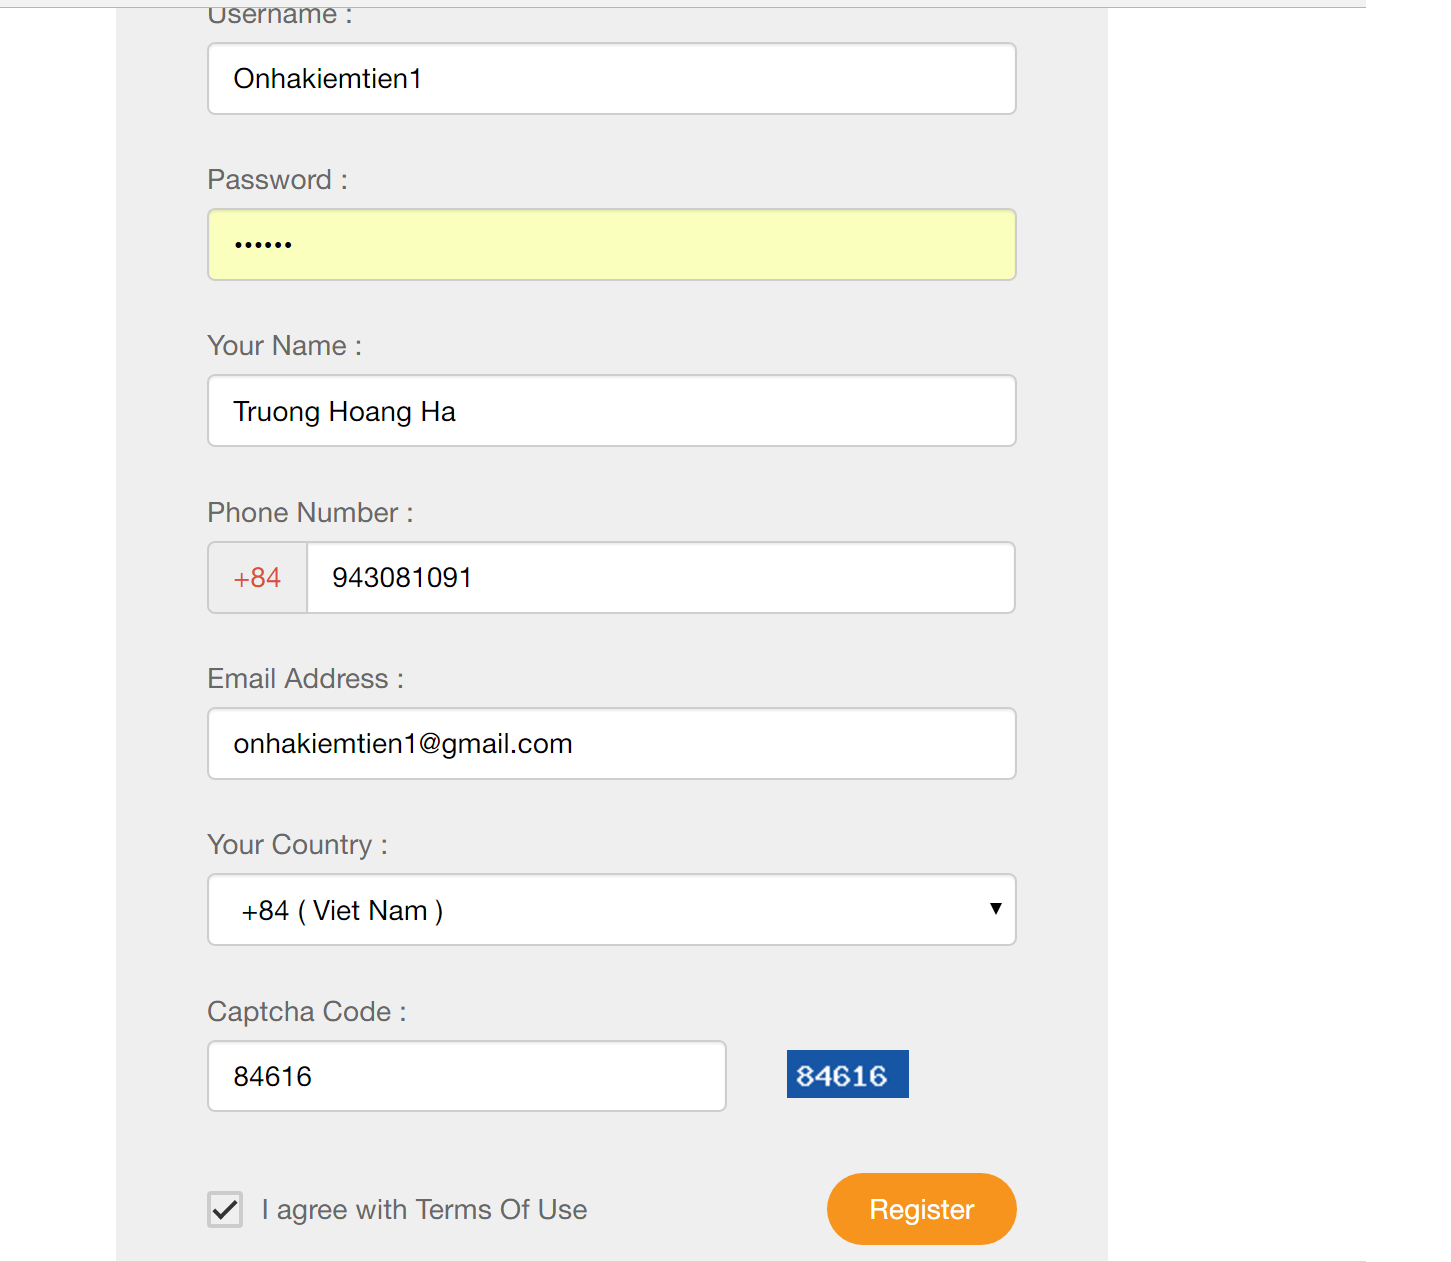
Task: Click the Username input field
Action: (x=611, y=78)
